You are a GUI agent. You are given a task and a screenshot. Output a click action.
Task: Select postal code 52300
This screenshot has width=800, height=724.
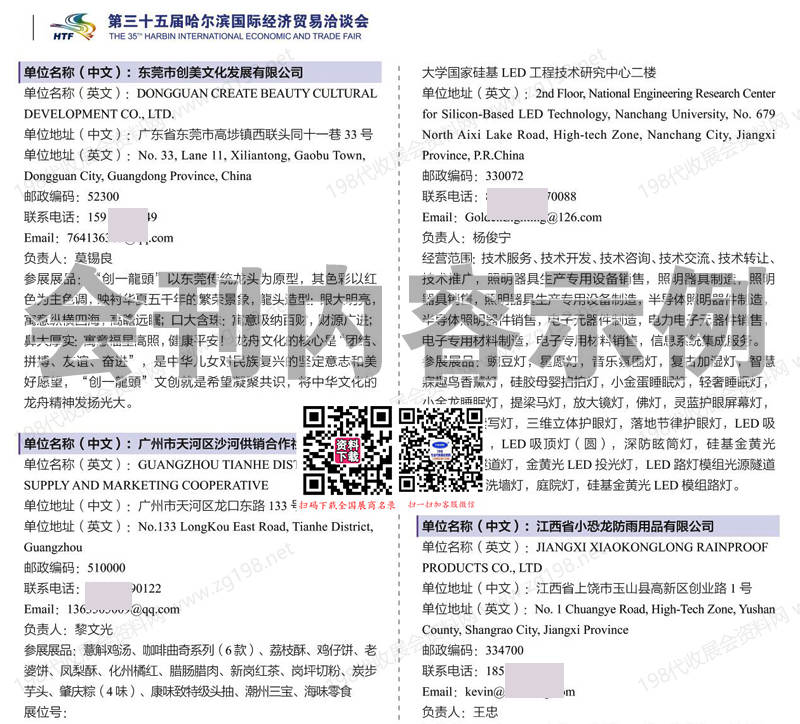click(103, 196)
